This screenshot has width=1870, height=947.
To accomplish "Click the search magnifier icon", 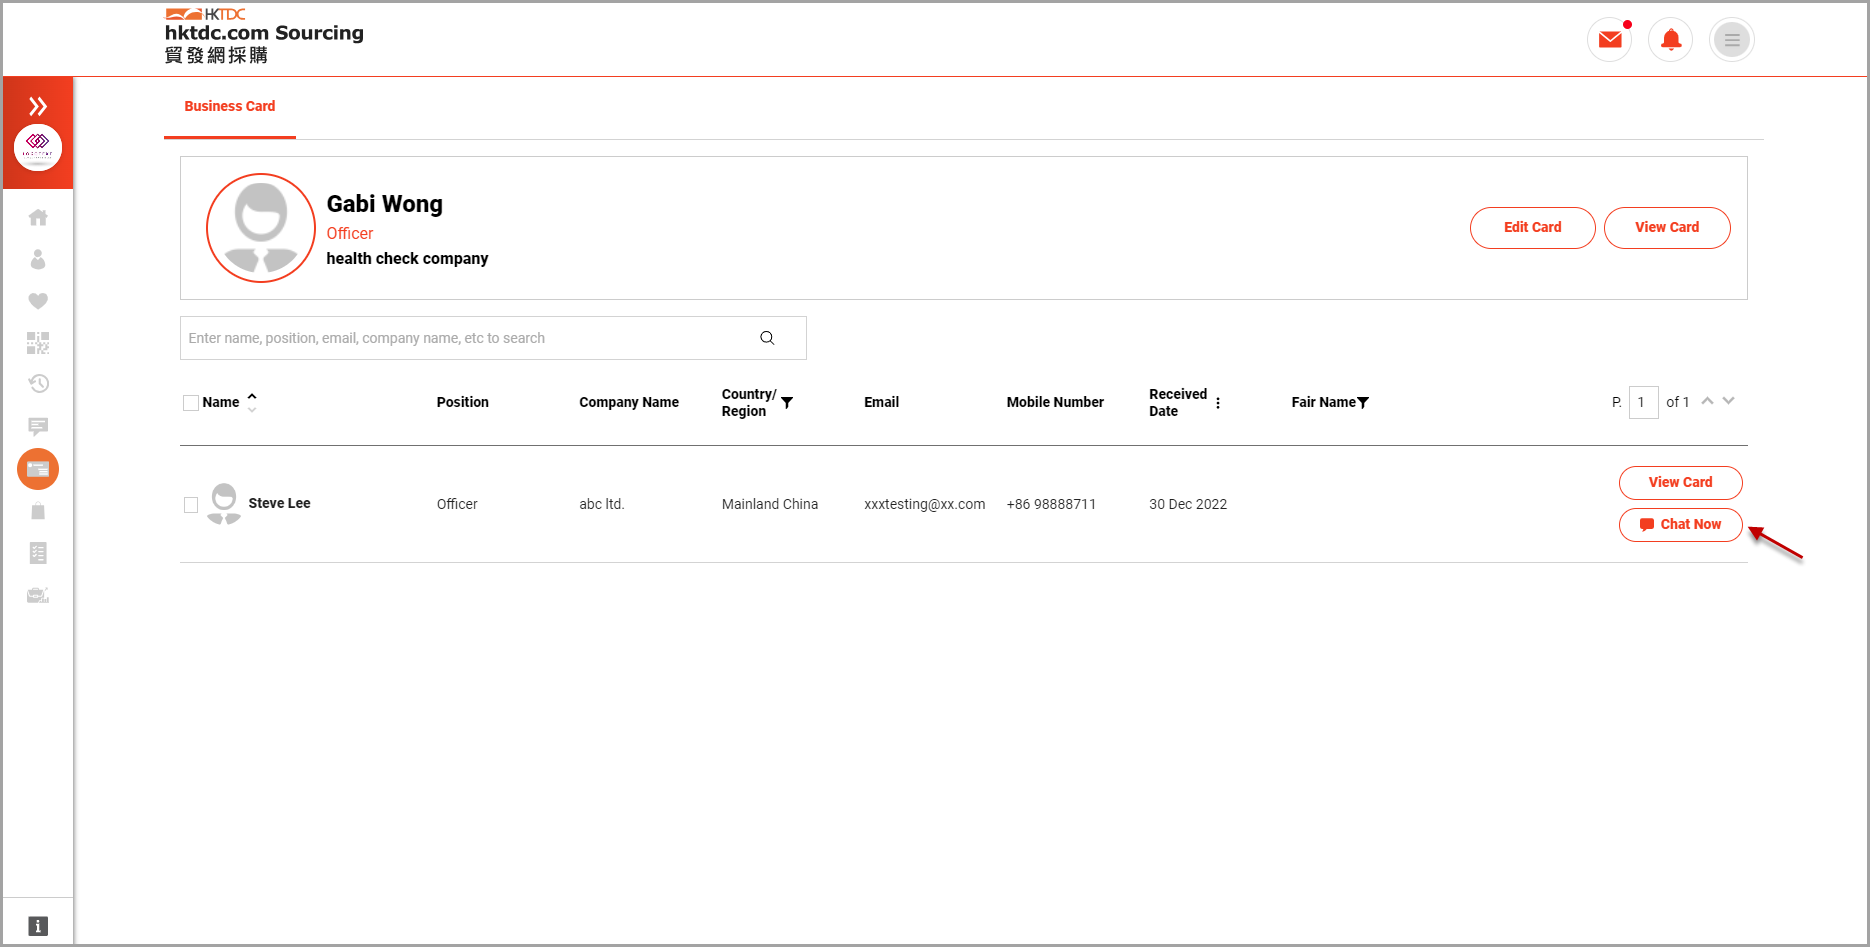I will pyautogui.click(x=767, y=338).
